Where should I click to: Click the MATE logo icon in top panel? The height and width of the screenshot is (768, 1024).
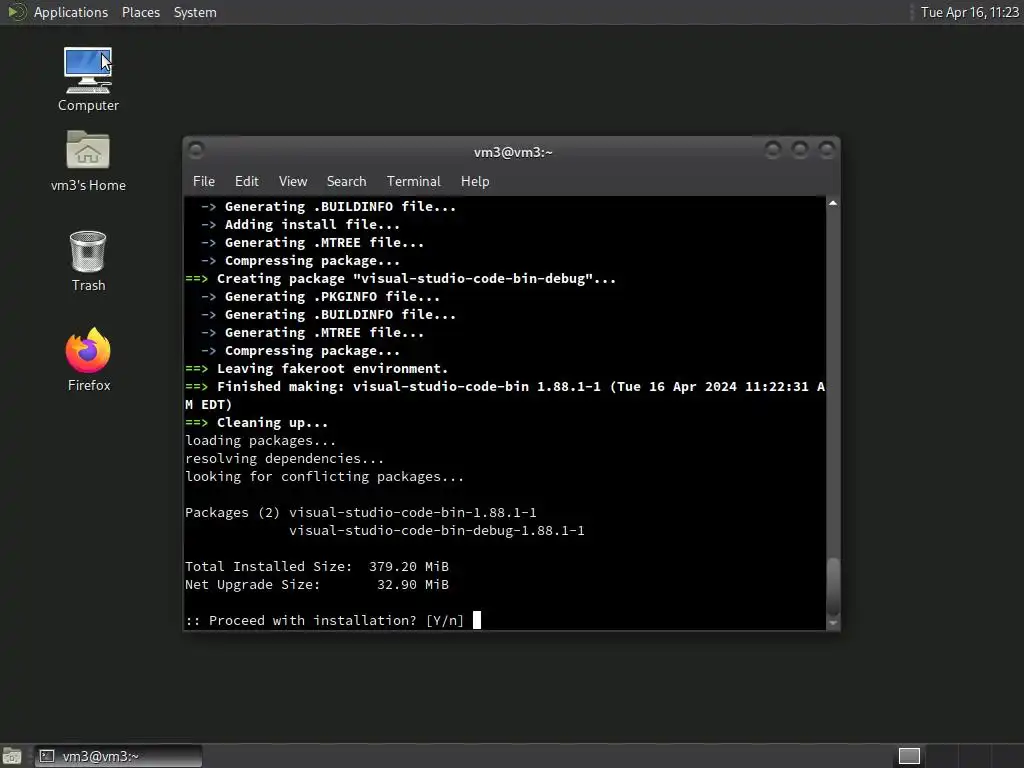pyautogui.click(x=16, y=12)
